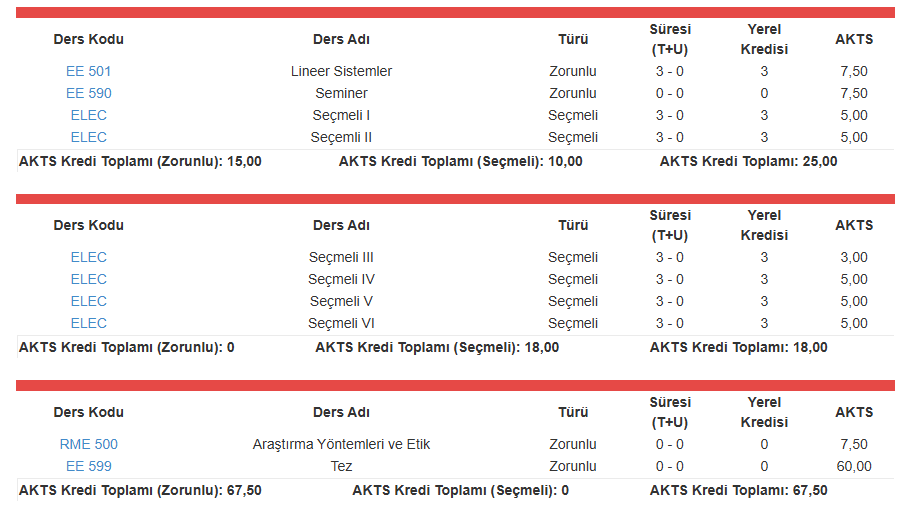Open the ELEC link beside Seçmeli III
Screen dimensions: 898x527
88,257
